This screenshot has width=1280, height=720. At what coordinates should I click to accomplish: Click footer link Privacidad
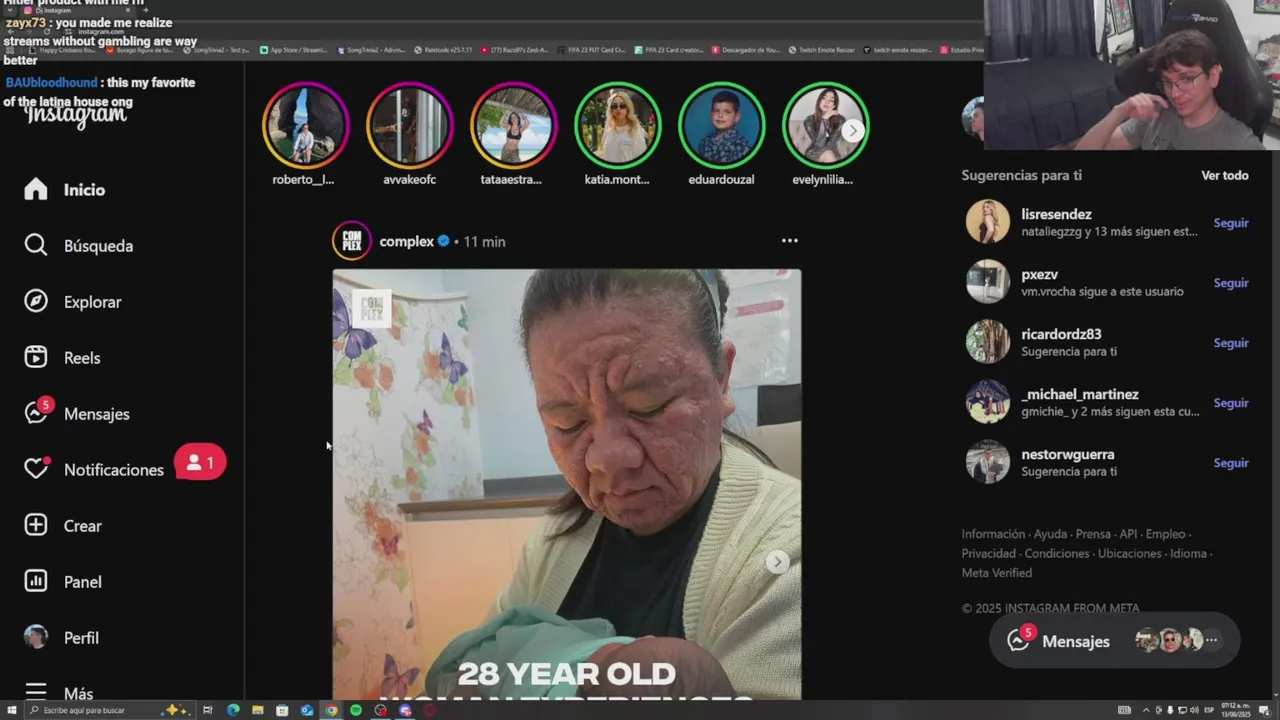click(x=989, y=553)
